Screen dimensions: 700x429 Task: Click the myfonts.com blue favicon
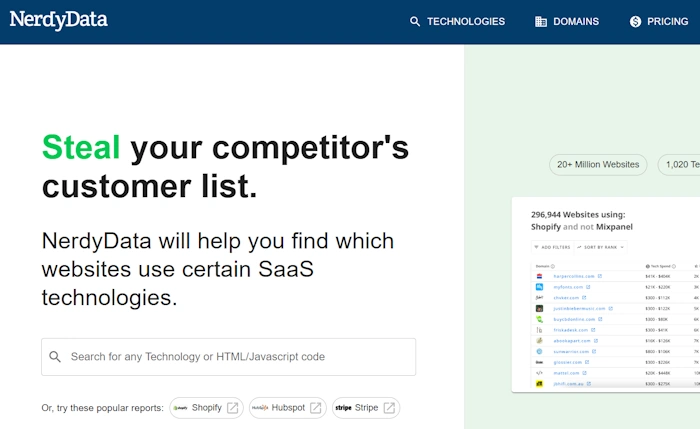point(539,287)
